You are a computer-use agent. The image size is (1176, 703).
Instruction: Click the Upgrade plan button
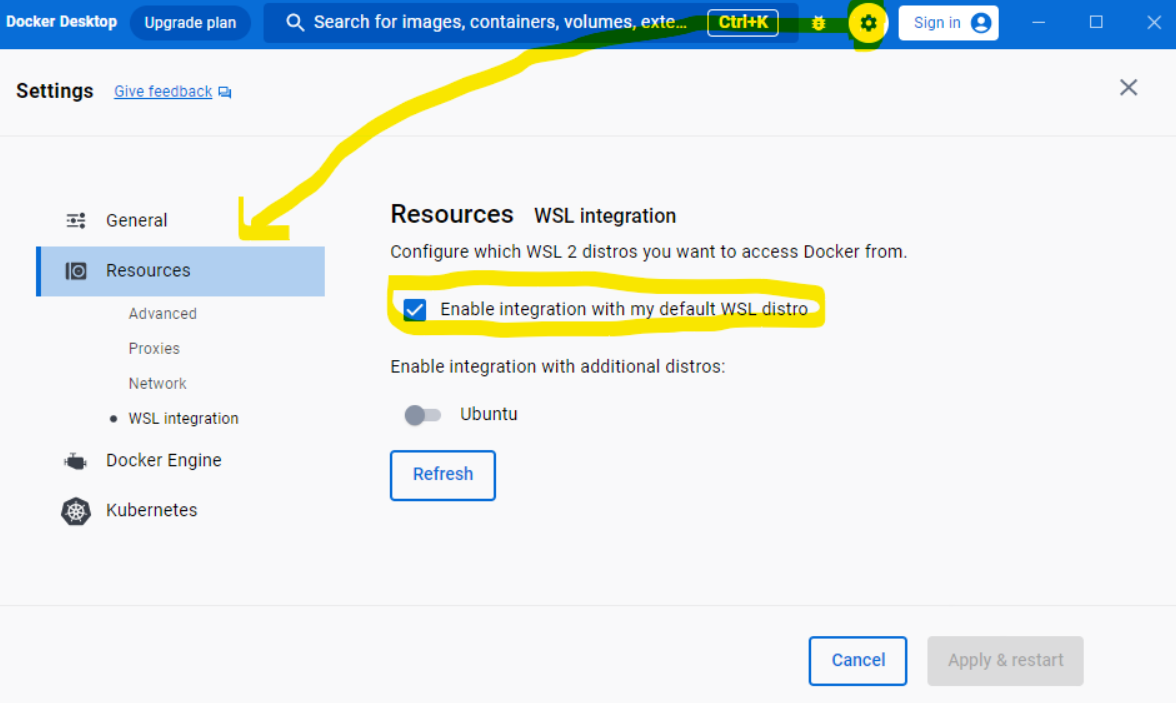pyautogui.click(x=190, y=23)
